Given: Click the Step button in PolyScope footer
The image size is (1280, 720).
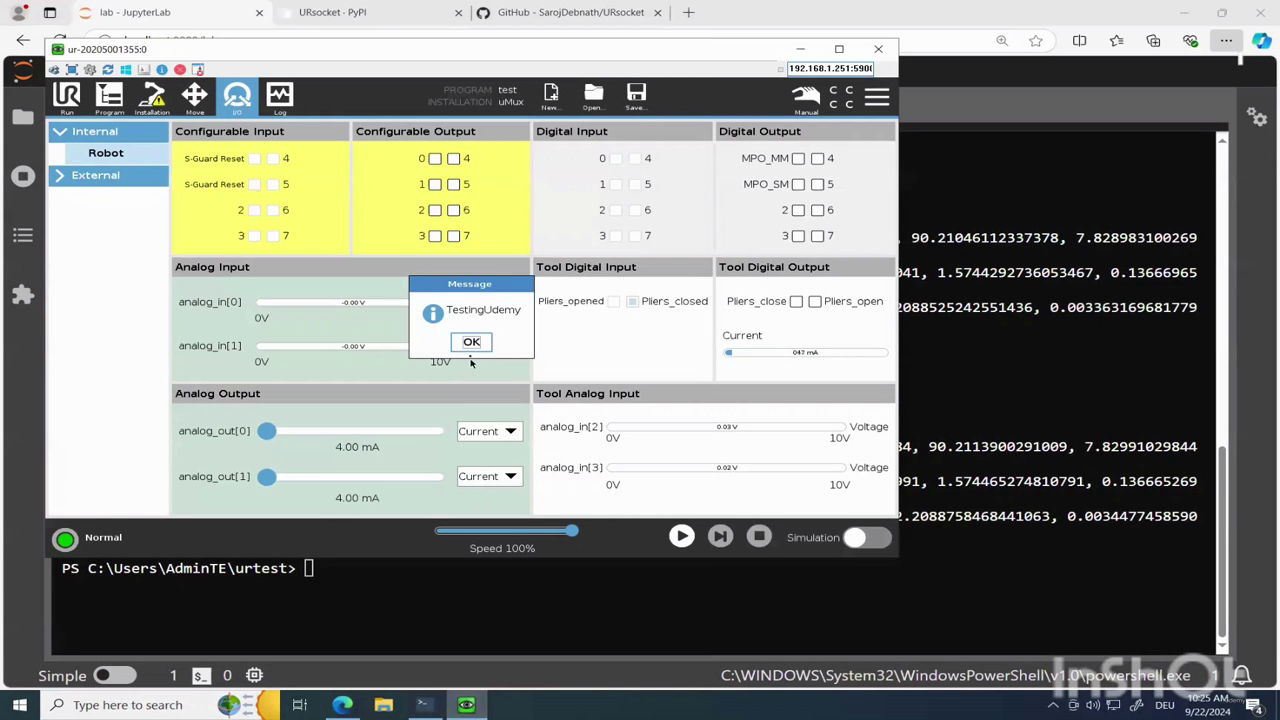Looking at the screenshot, I should [720, 537].
